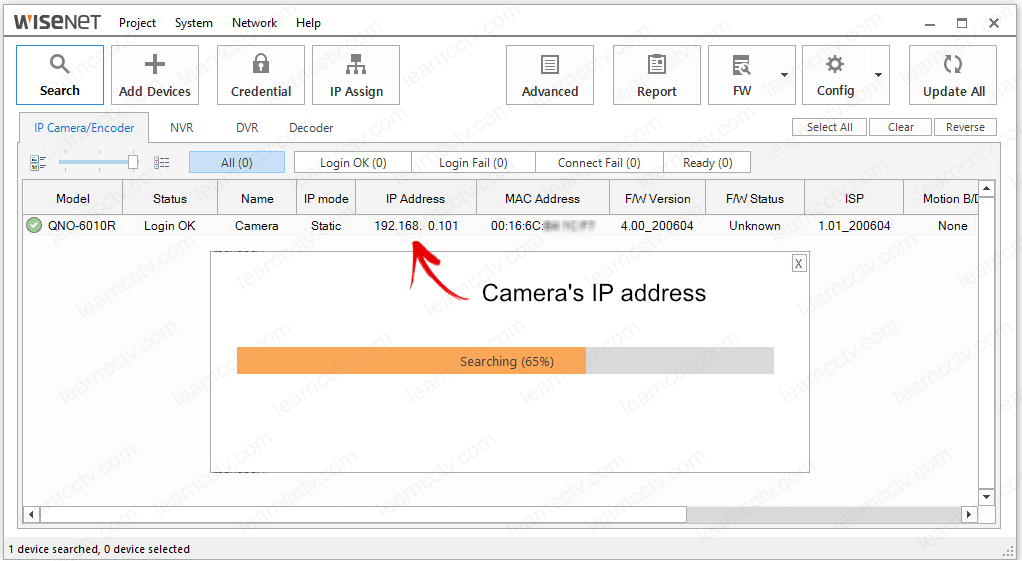Screen dimensions: 1022x561
Task: Switch to large thumbnail view icon
Action: click(x=38, y=162)
